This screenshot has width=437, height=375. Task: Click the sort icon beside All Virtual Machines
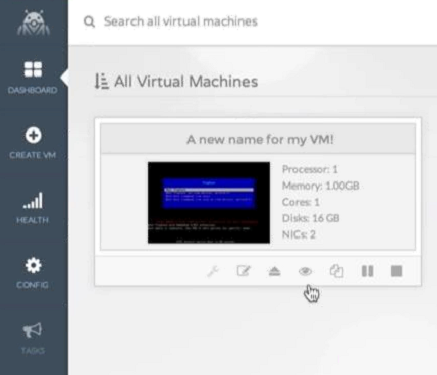[101, 81]
